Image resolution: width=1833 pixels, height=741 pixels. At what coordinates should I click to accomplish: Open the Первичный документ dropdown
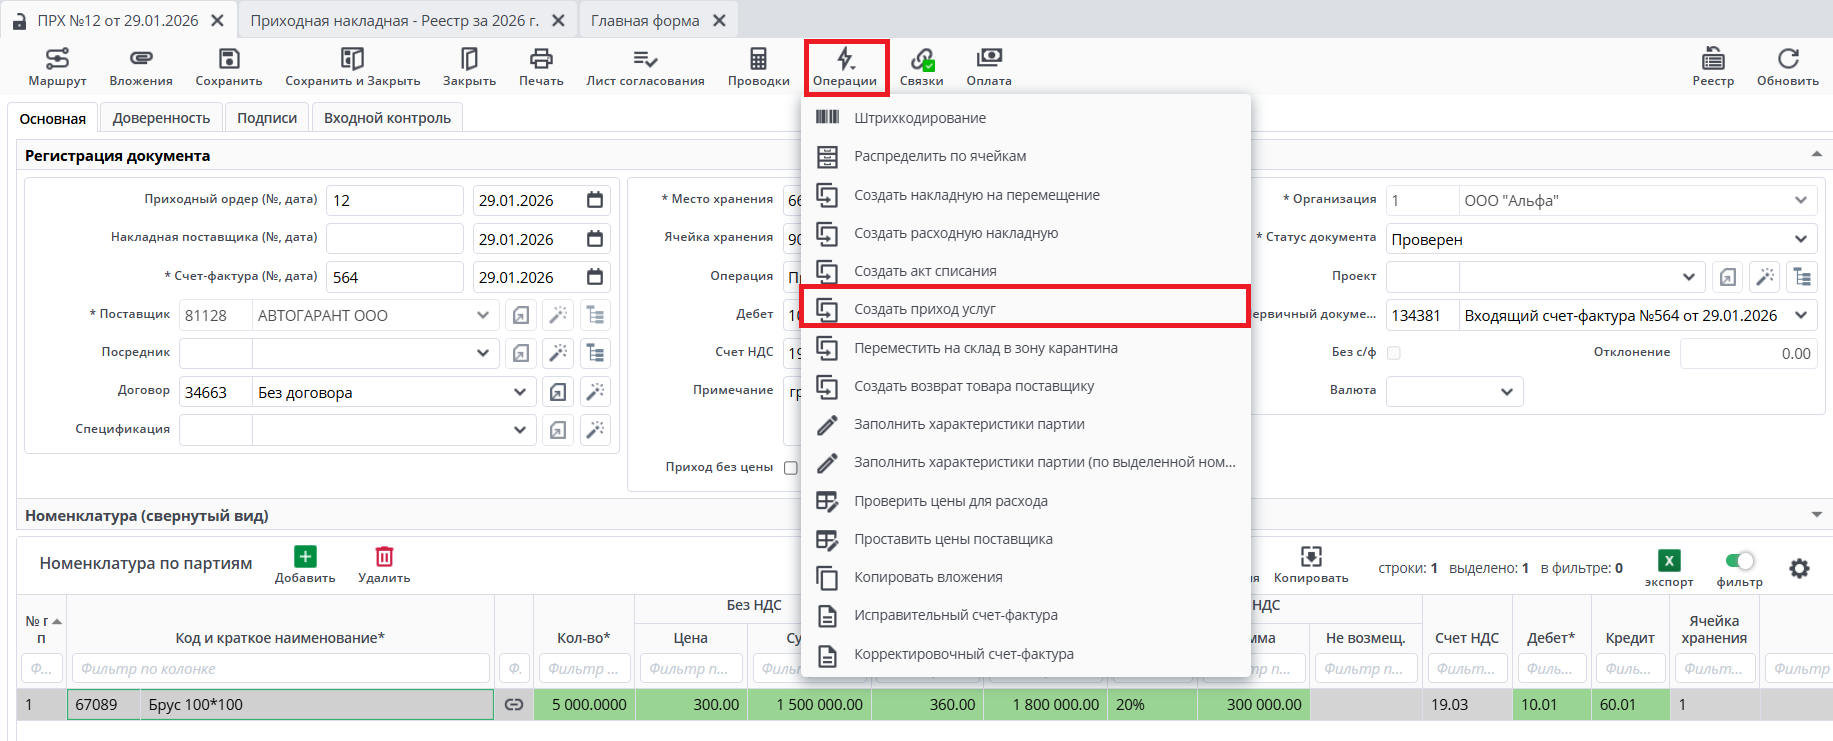point(1801,316)
